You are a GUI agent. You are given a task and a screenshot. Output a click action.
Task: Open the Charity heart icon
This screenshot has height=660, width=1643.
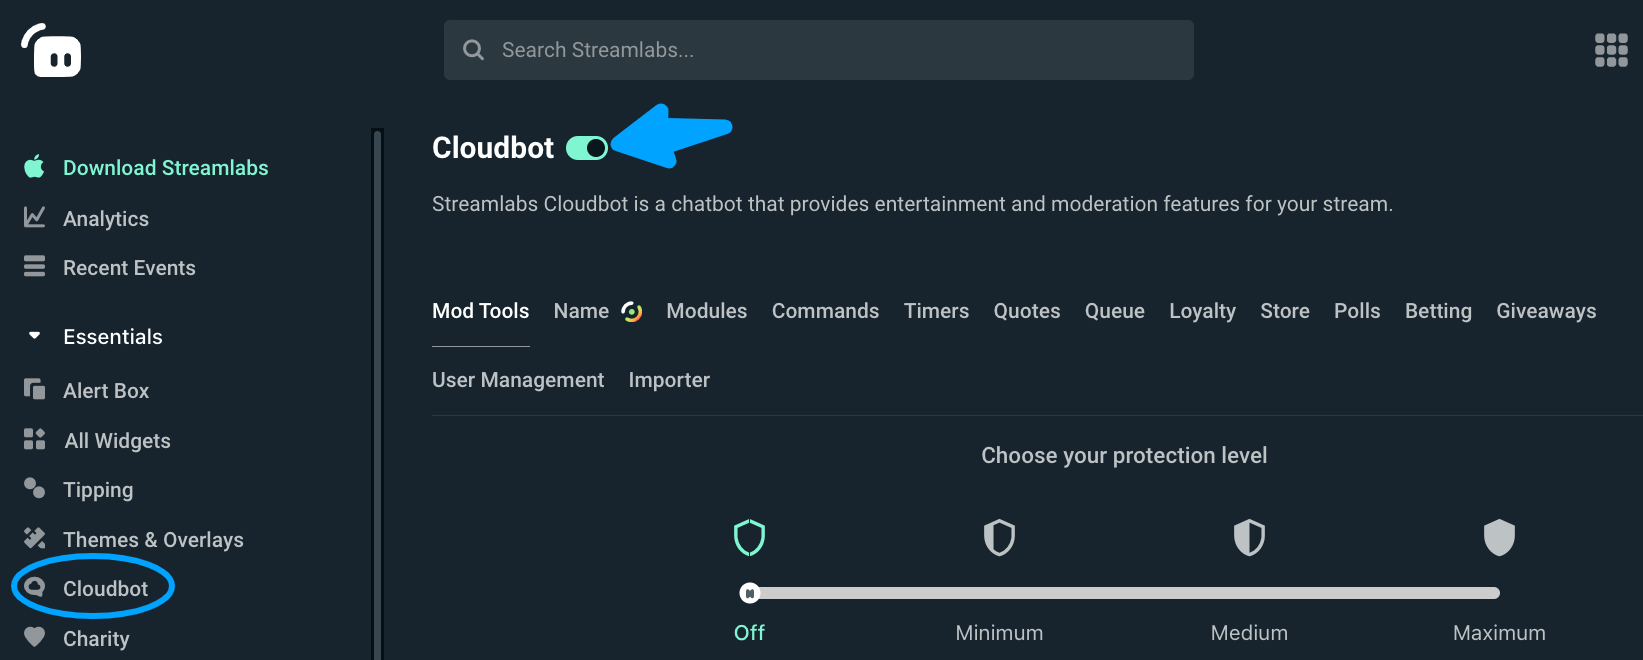34,638
